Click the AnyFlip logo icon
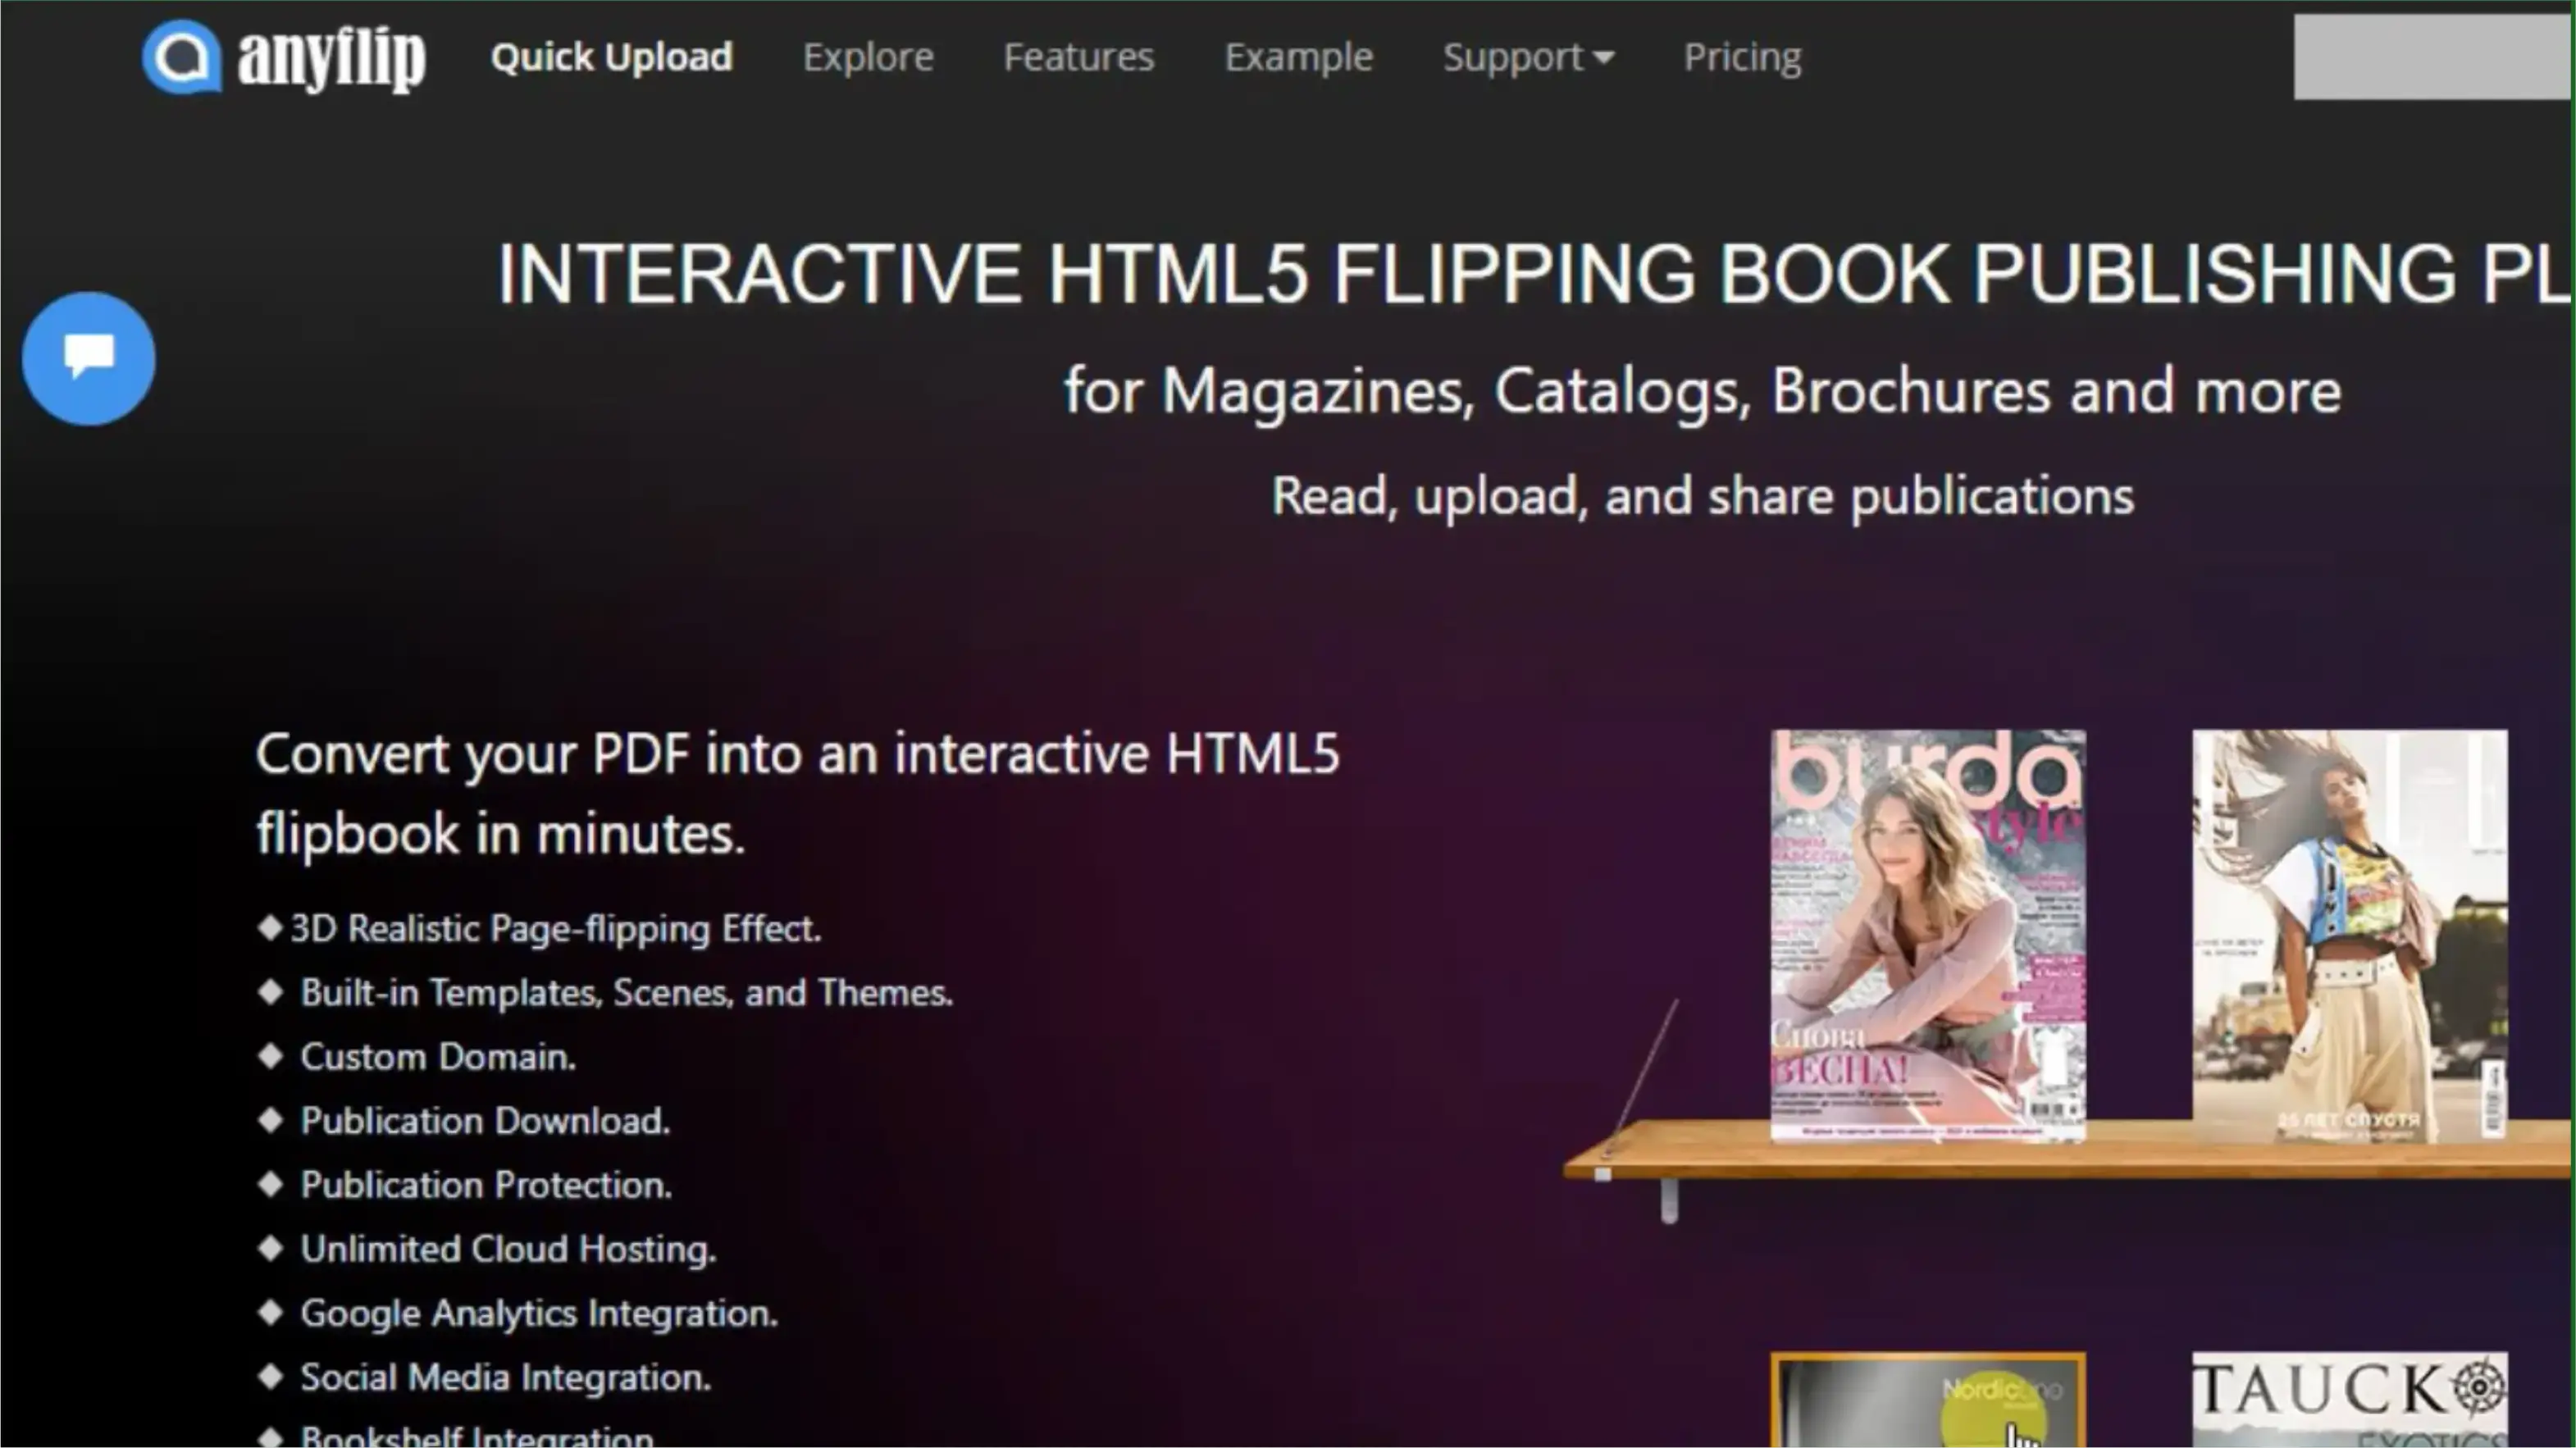Viewport: 2576px width, 1448px height. coord(182,57)
